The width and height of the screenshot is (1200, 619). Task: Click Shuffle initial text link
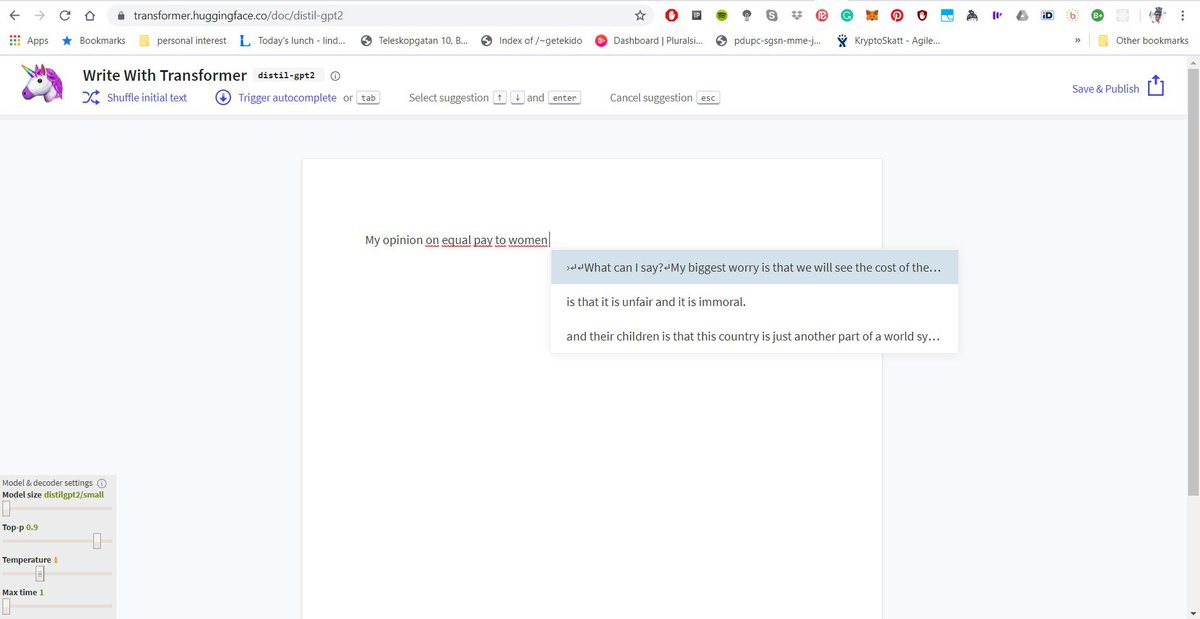tap(147, 98)
